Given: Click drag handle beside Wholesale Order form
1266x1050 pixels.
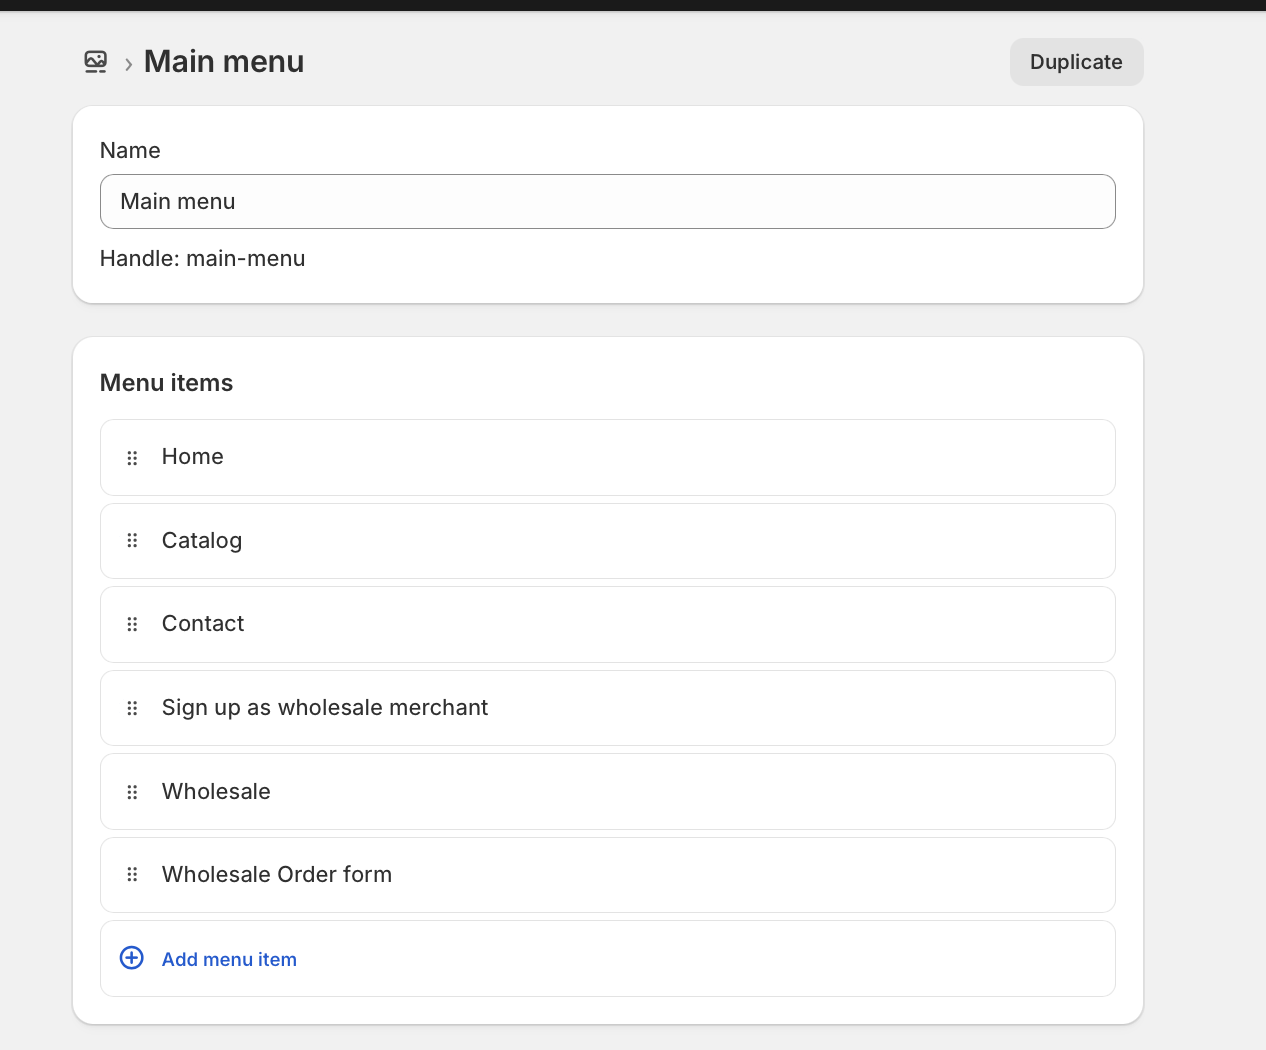Looking at the screenshot, I should (132, 875).
